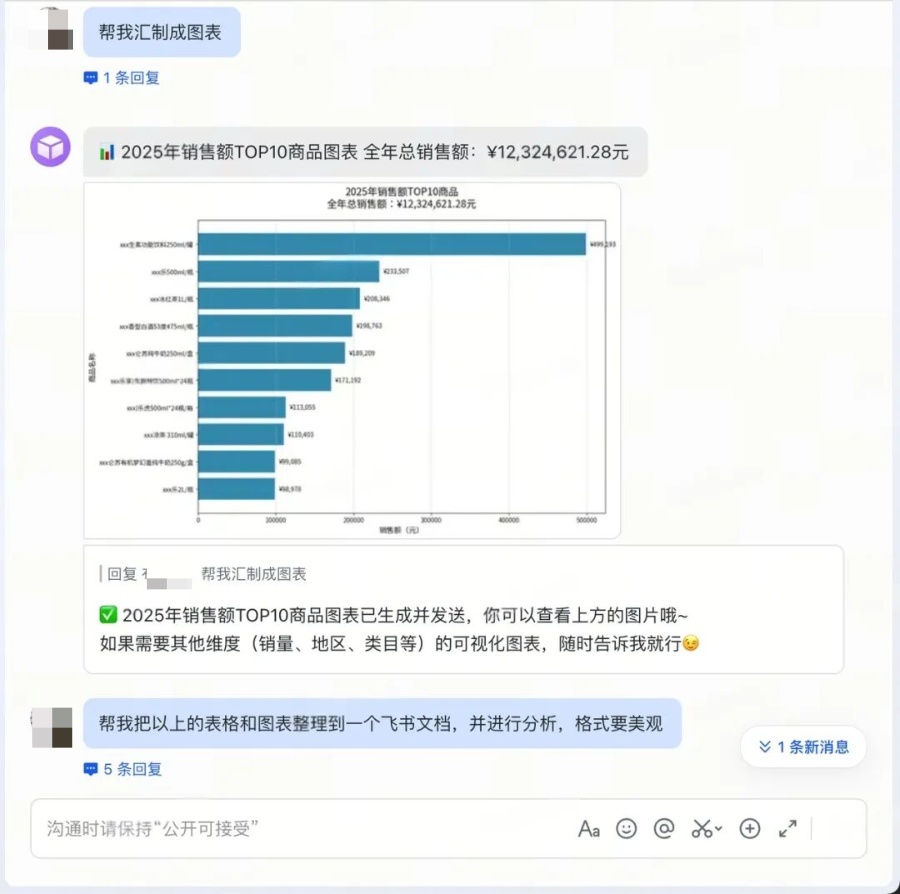Click the winking face emoji

point(690,644)
